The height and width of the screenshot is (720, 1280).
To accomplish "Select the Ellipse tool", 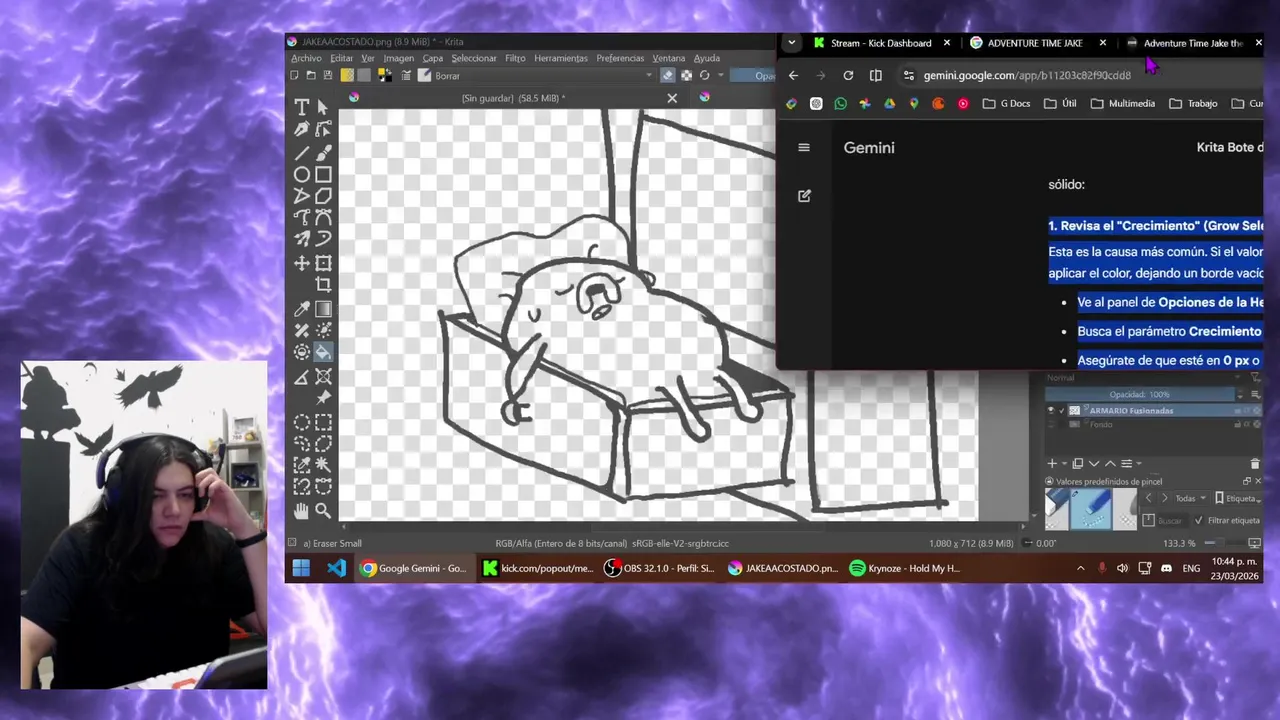I will [x=301, y=175].
